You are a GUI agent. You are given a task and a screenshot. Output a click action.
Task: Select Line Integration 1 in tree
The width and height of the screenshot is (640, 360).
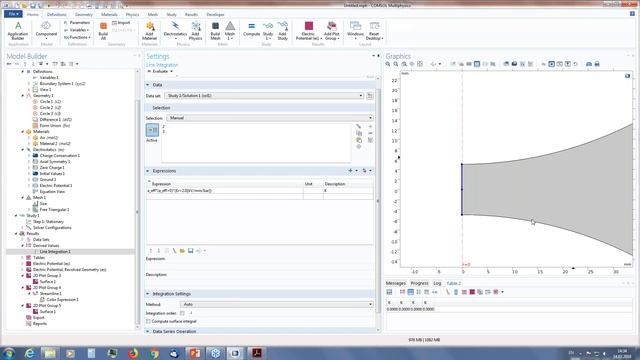55,252
